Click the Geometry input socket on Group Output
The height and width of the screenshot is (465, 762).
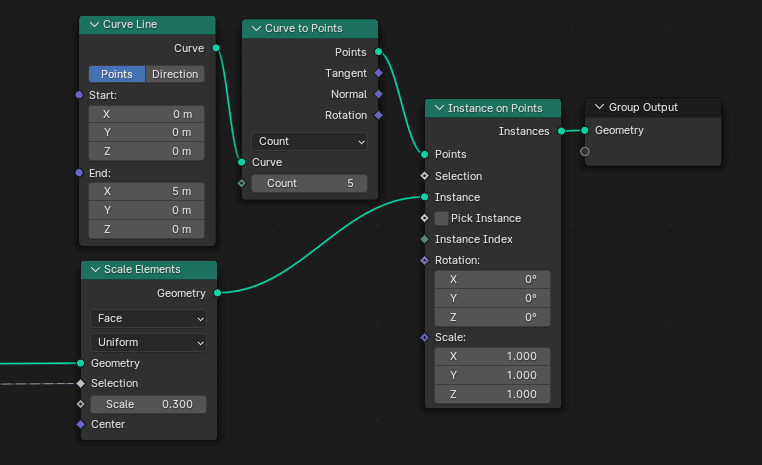(x=585, y=130)
